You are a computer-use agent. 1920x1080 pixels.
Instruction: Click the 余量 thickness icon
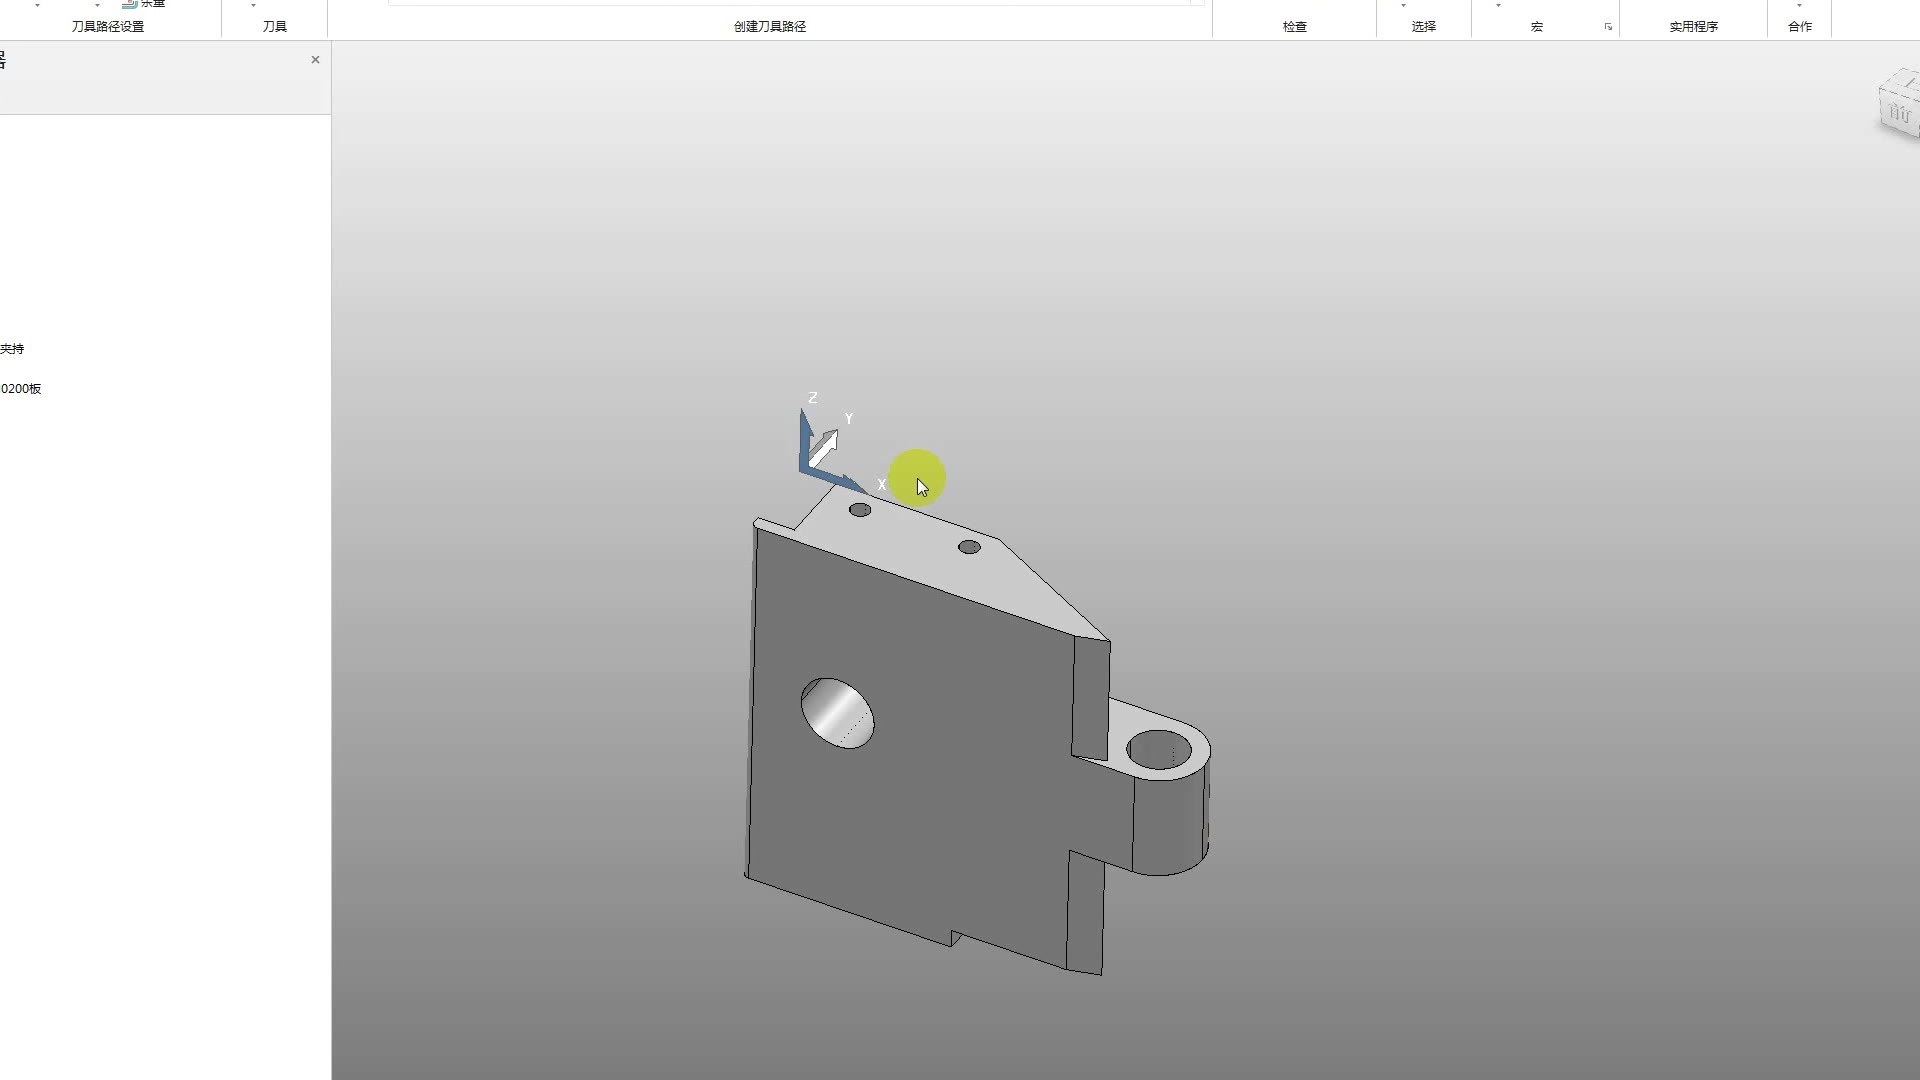point(130,4)
